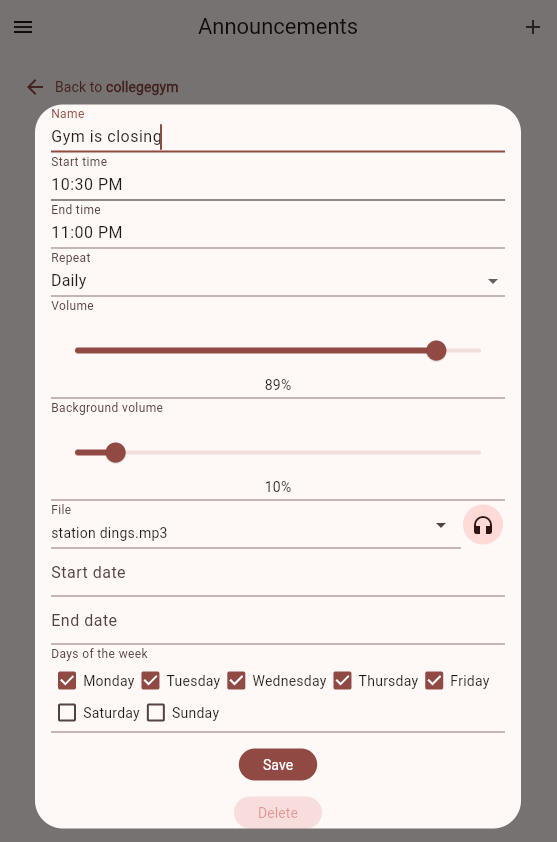
Task: Check the Sunday checkbox
Action: click(x=156, y=713)
